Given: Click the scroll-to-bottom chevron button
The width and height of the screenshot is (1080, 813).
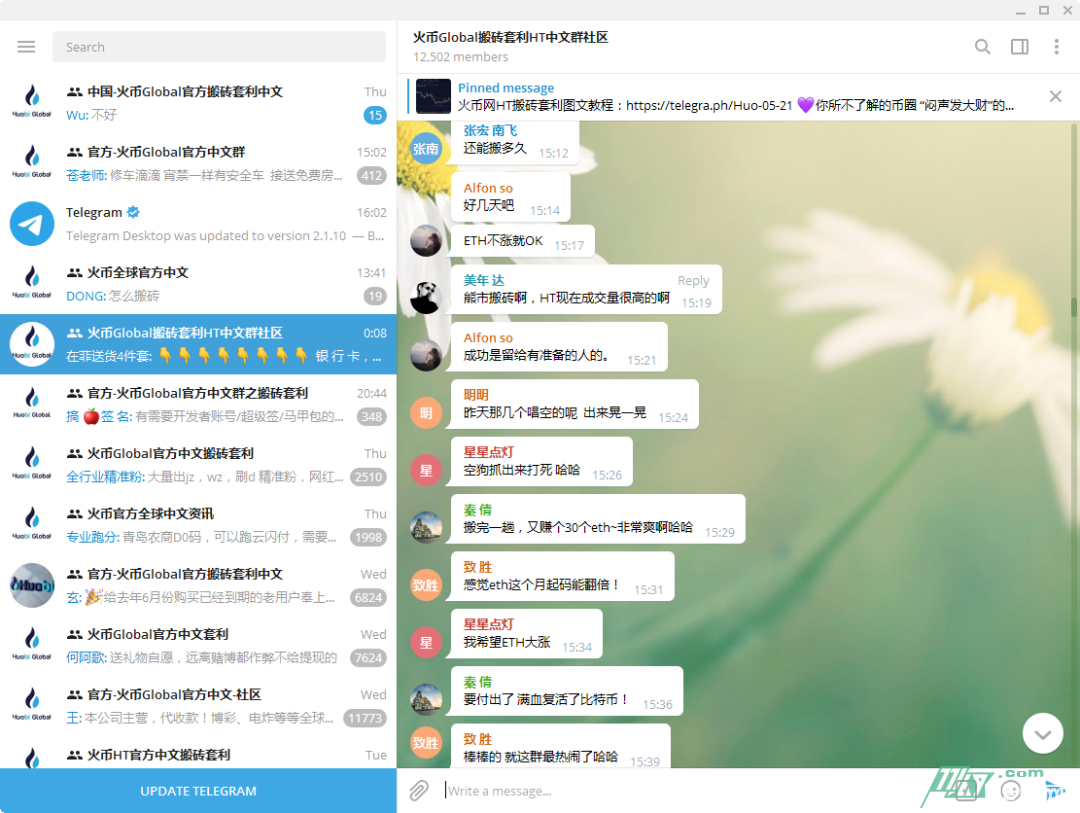Looking at the screenshot, I should pyautogui.click(x=1042, y=733).
